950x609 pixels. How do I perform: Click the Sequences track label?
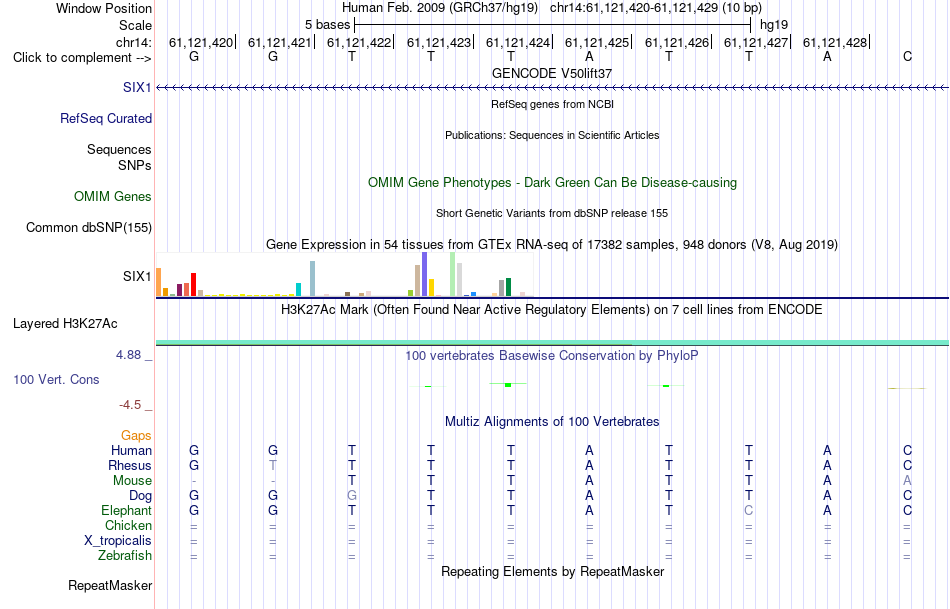(119, 149)
